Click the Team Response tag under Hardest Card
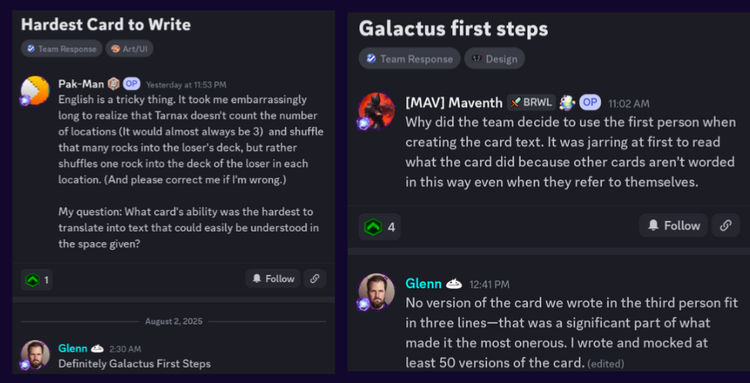Screen dimensions: 750x383 coord(62,49)
